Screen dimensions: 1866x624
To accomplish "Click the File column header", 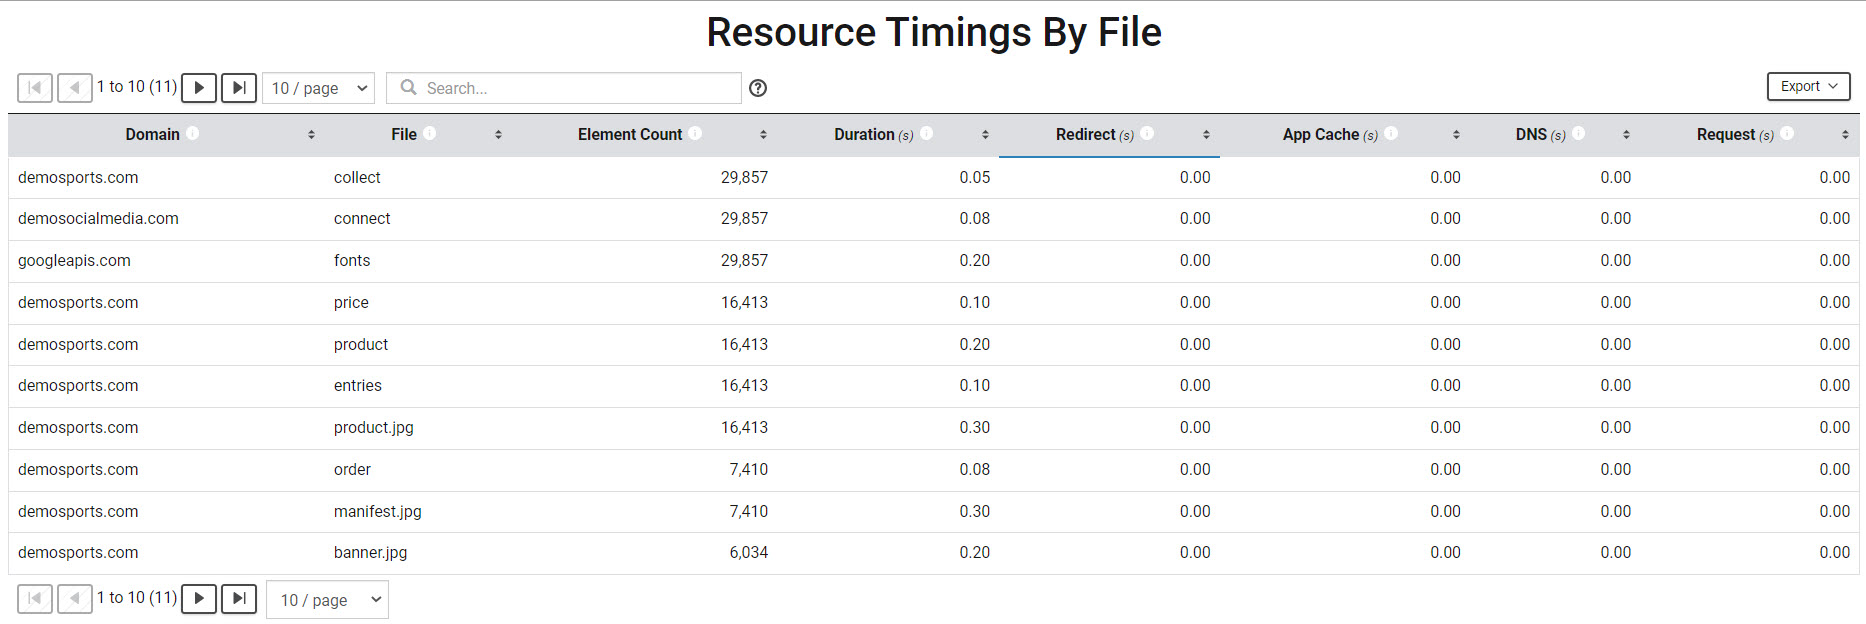I will (404, 135).
